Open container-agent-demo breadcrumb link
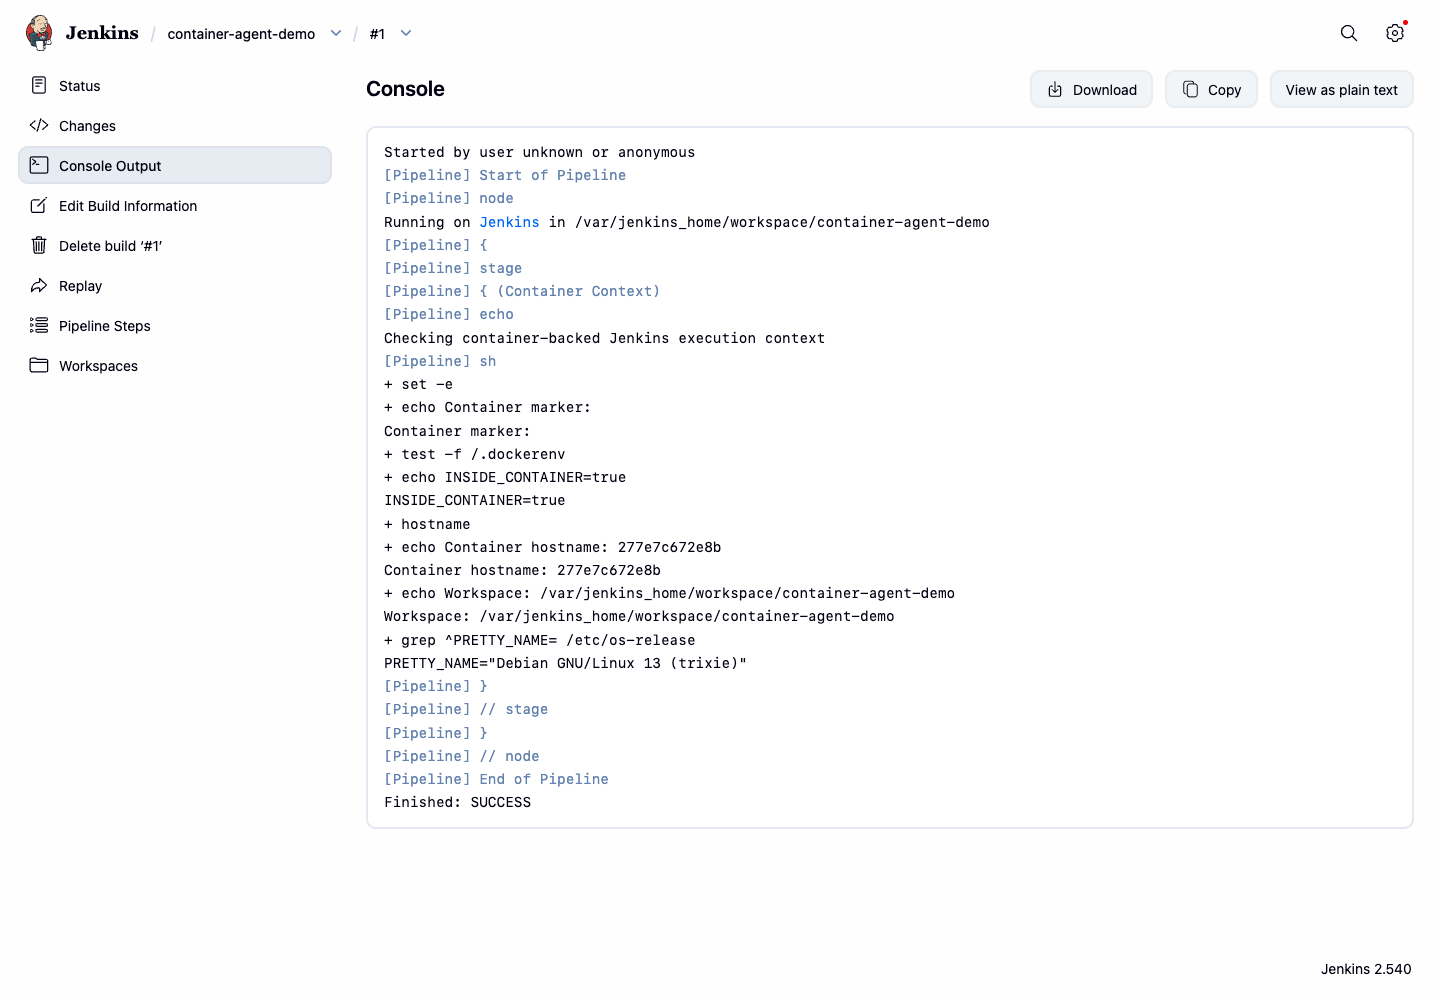1440x1000 pixels. [x=241, y=34]
